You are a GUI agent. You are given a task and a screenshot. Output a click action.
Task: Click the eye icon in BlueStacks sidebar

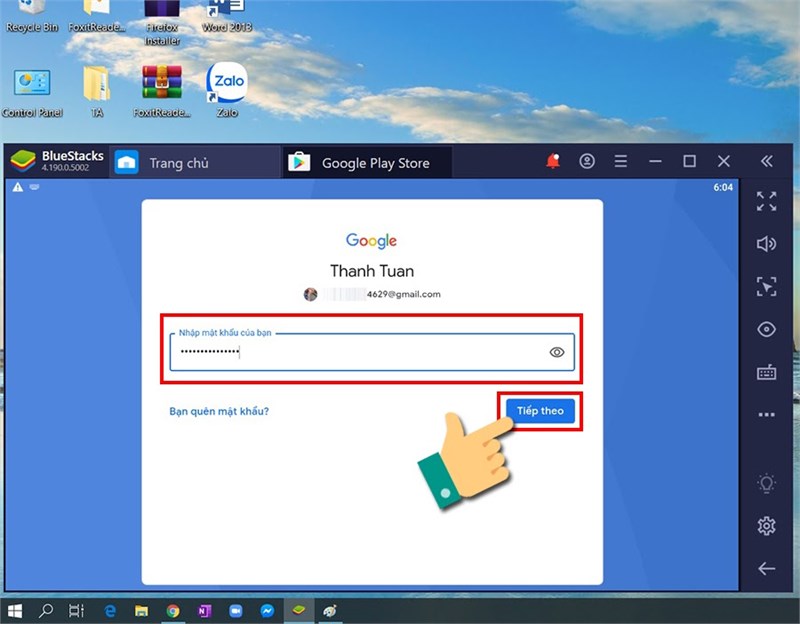766,330
